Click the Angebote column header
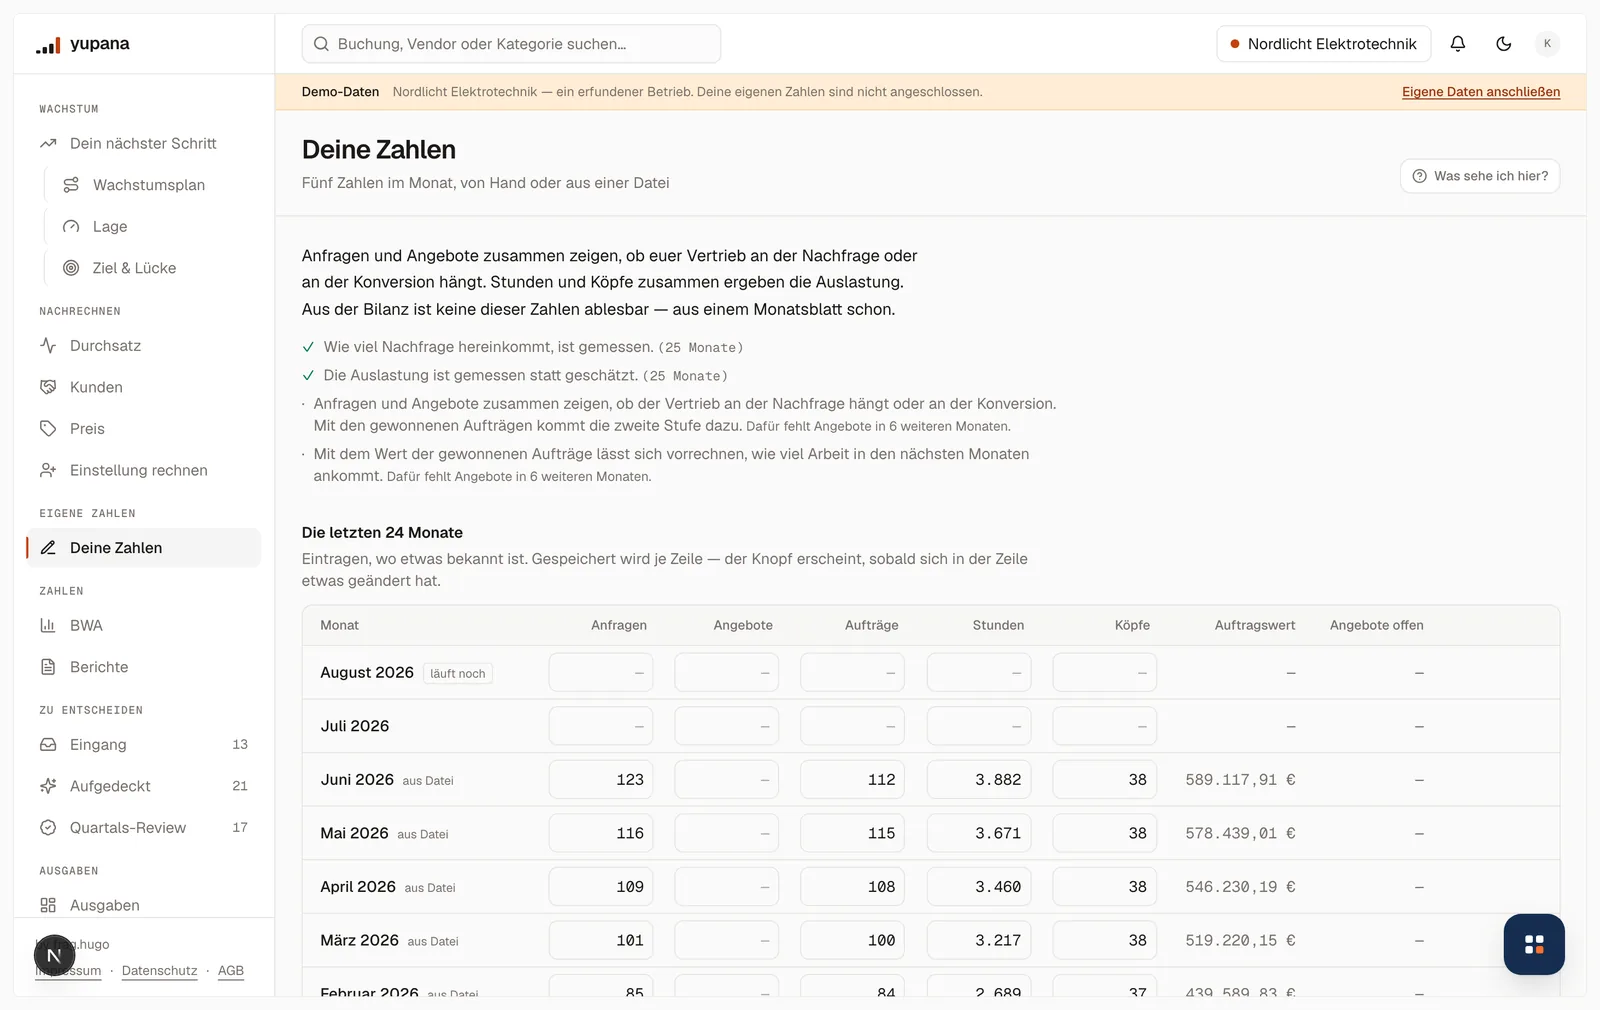Image resolution: width=1600 pixels, height=1010 pixels. point(743,626)
